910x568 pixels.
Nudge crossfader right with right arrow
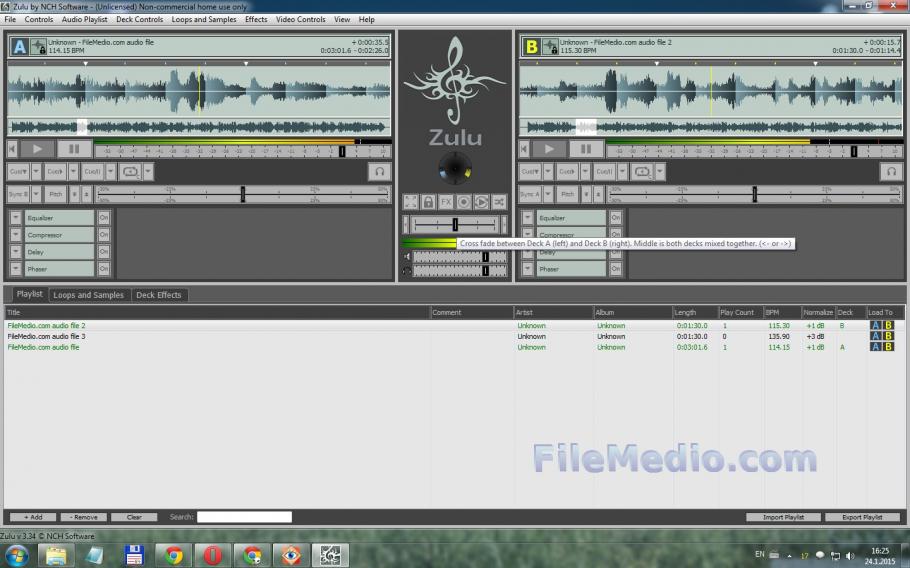point(504,224)
